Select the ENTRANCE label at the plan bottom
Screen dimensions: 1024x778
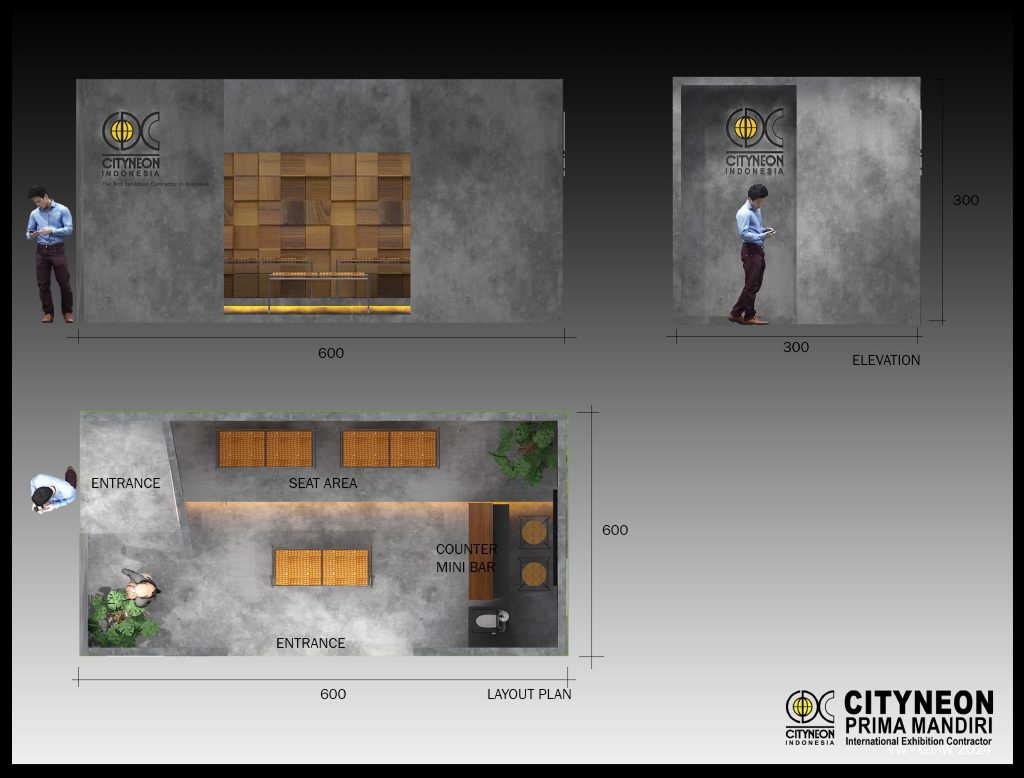pyautogui.click(x=310, y=643)
